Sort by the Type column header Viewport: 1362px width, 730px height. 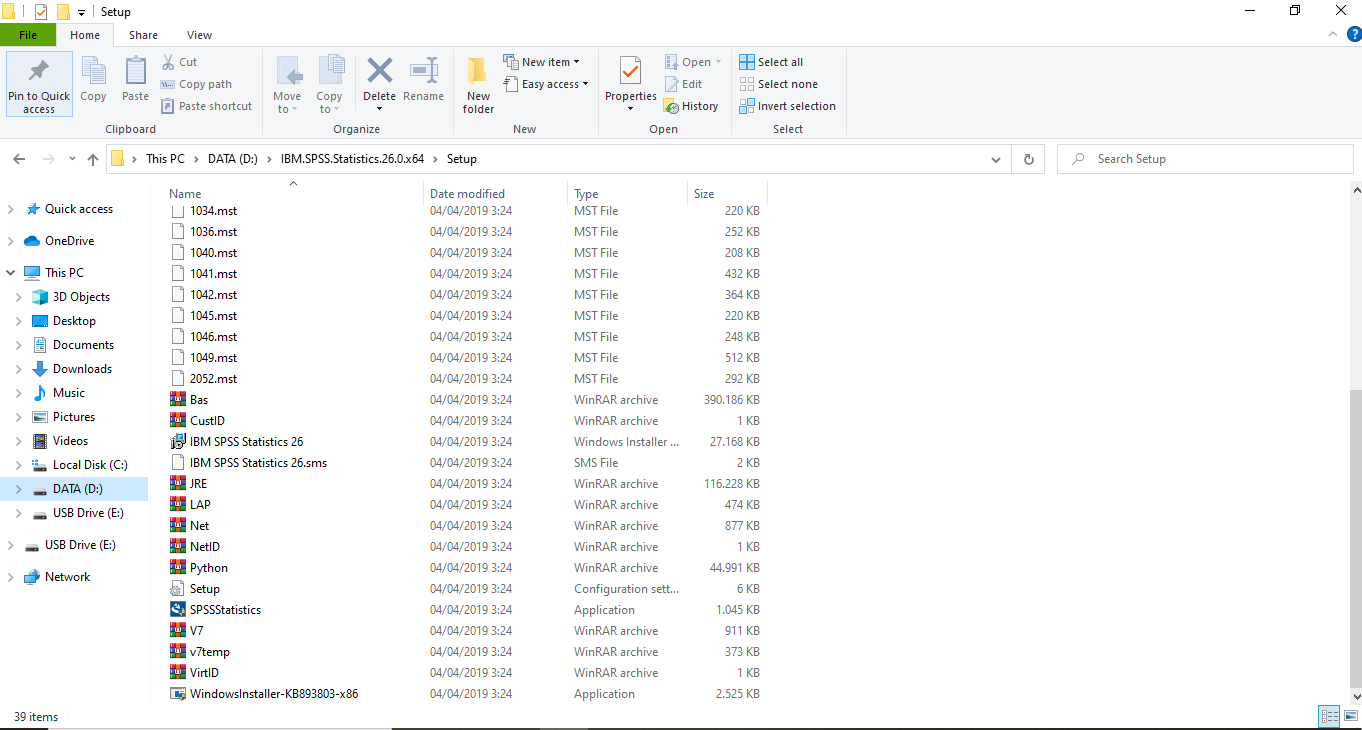point(628,194)
